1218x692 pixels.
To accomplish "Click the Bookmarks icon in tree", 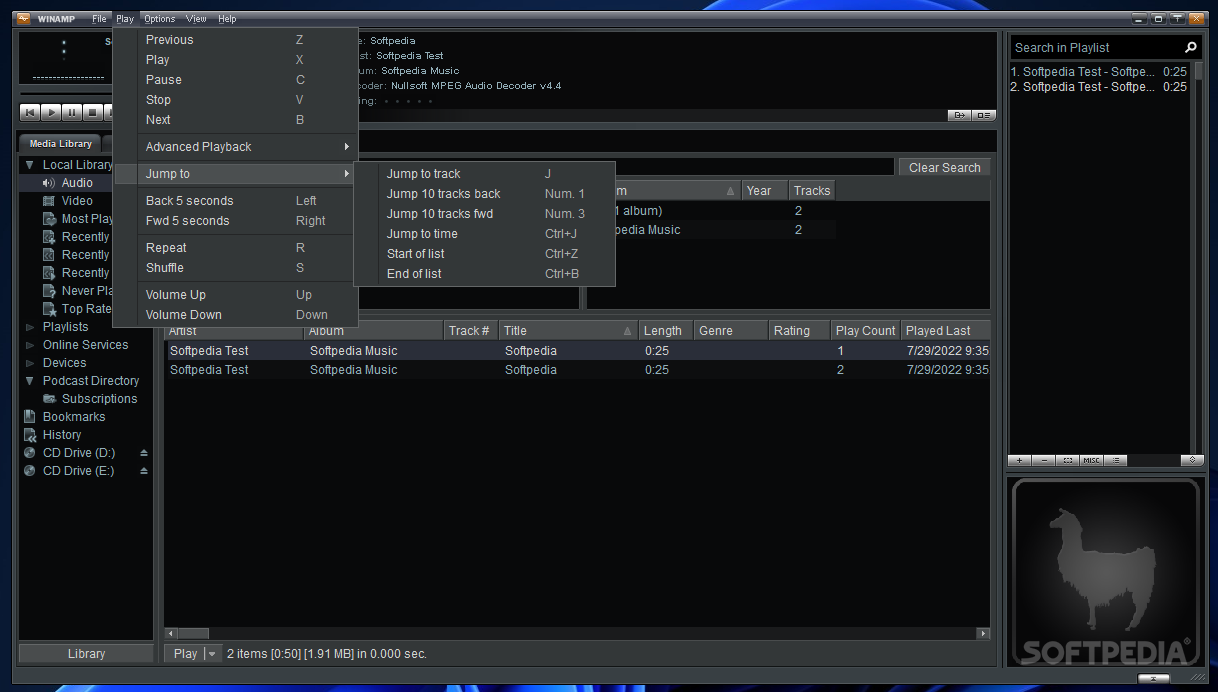I will click(30, 417).
